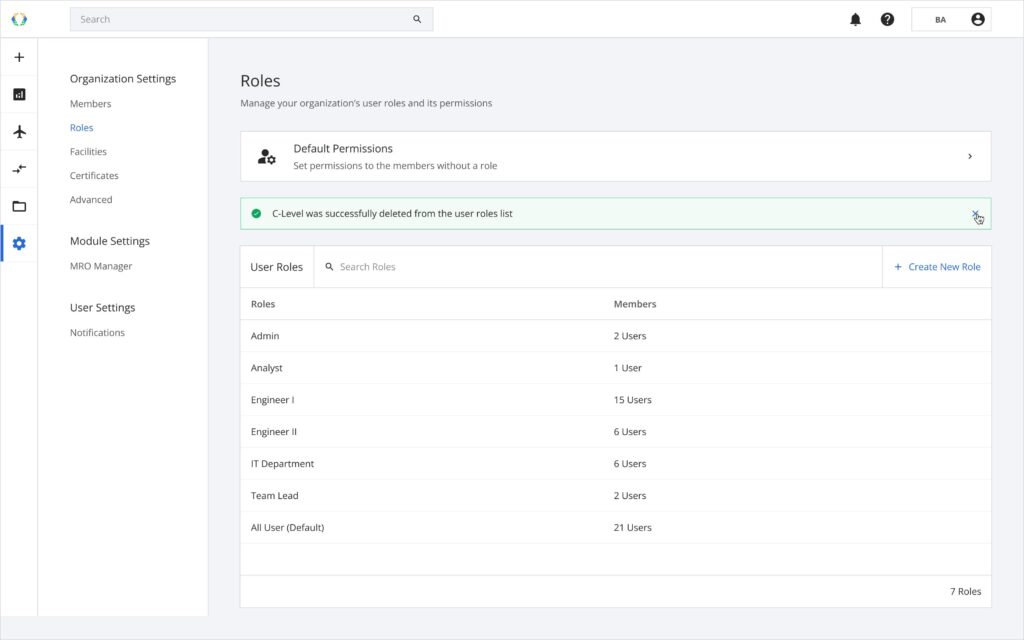Screen dimensions: 1024x640
Task: Open help using the question mark icon
Action: click(x=888, y=18)
